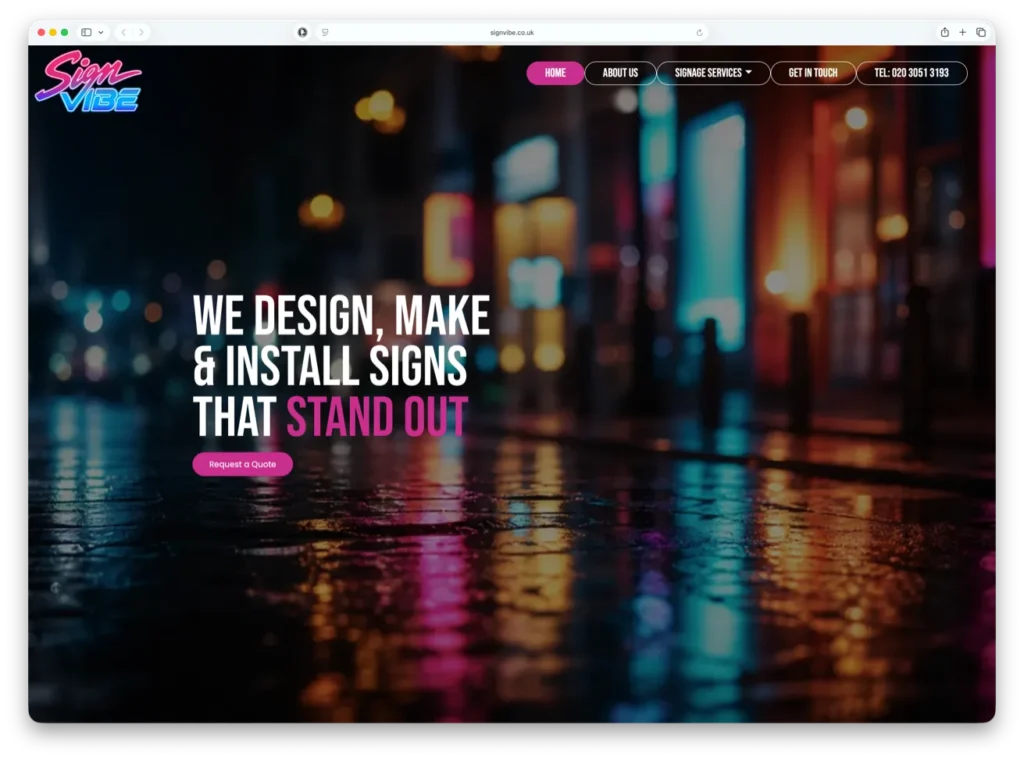Go back with the browser back arrow
The width and height of the screenshot is (1024, 761).
pyautogui.click(x=123, y=32)
